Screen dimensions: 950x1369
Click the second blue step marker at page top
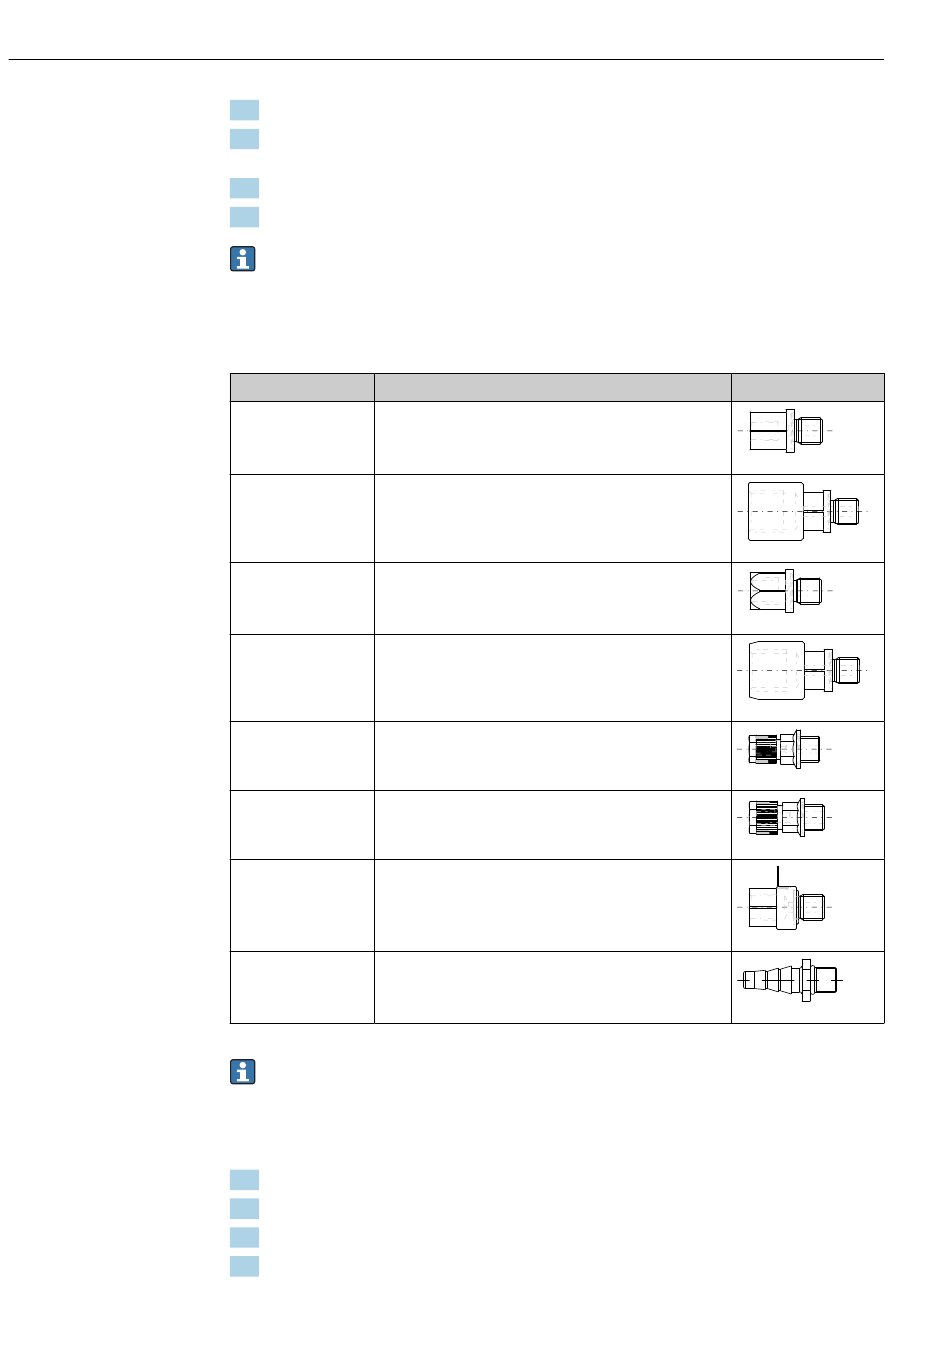click(x=244, y=139)
